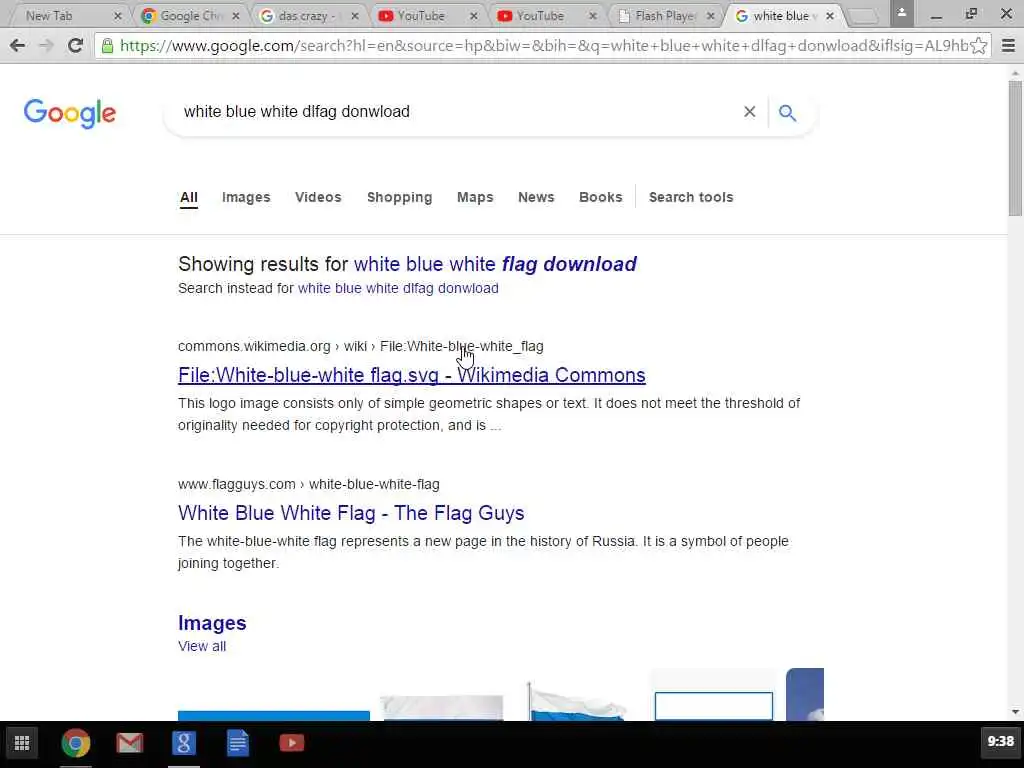Close the Flash Player tab
Screen dimensions: 1024x768
click(711, 16)
